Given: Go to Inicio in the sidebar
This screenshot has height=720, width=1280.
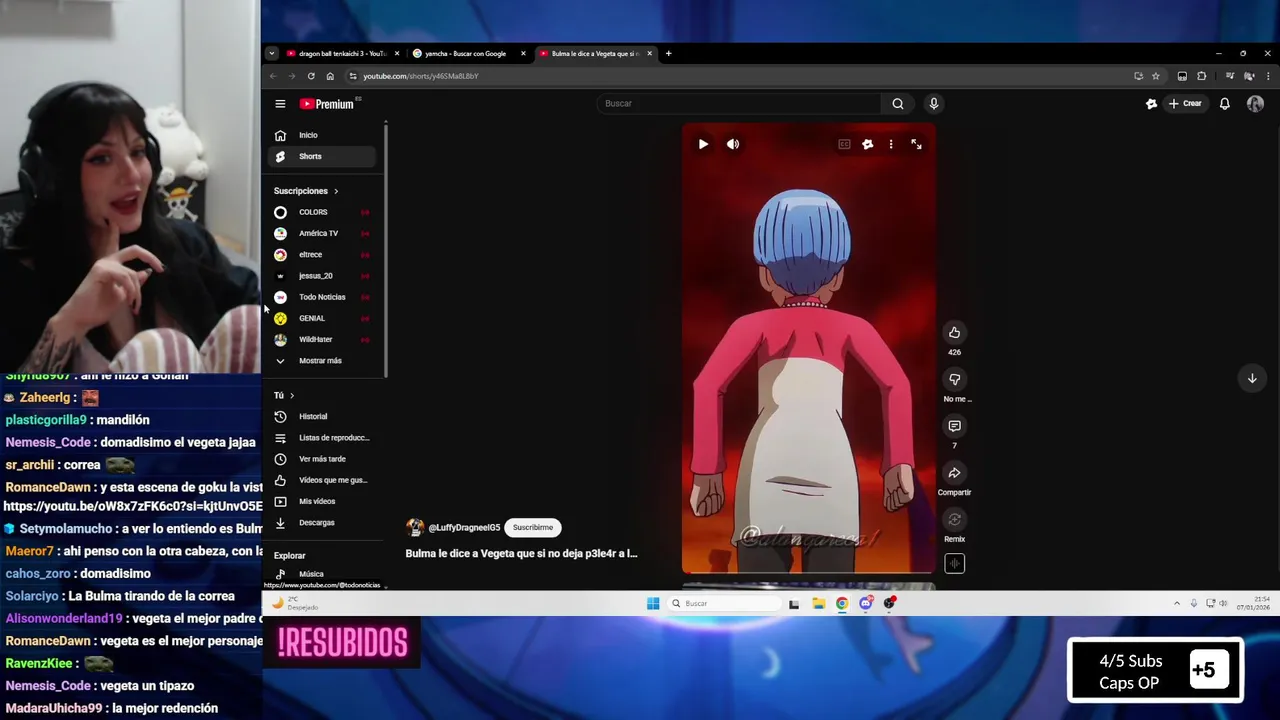Looking at the screenshot, I should 322,135.
